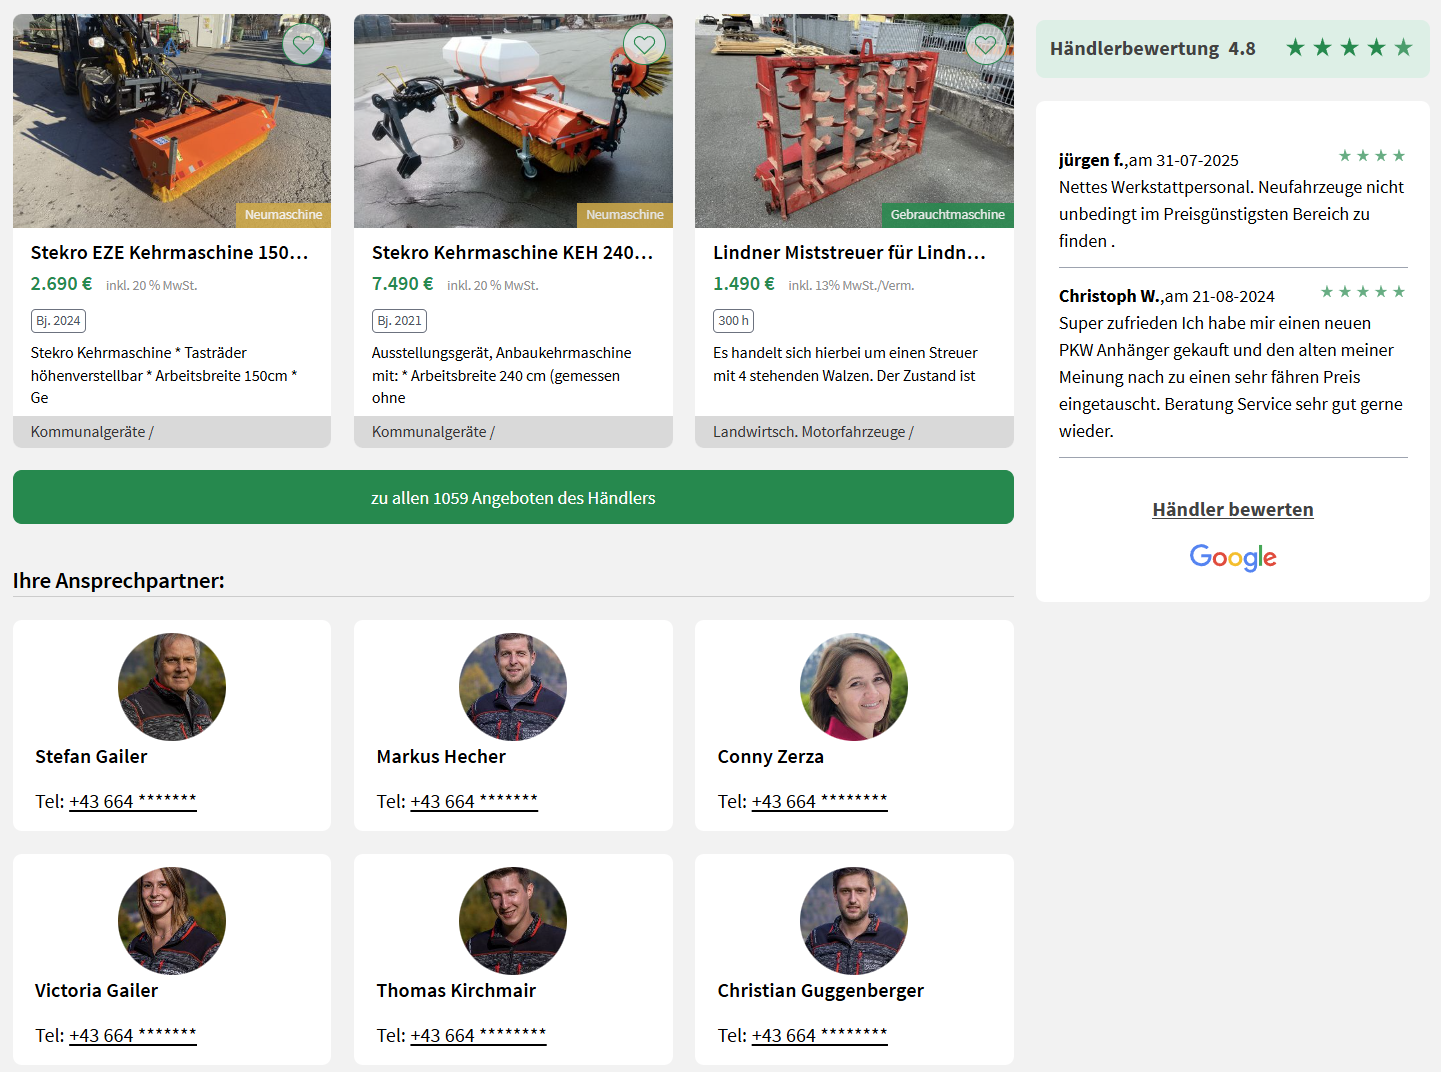Open Stekro Kehrmaschine KEH 240 title

point(512,253)
